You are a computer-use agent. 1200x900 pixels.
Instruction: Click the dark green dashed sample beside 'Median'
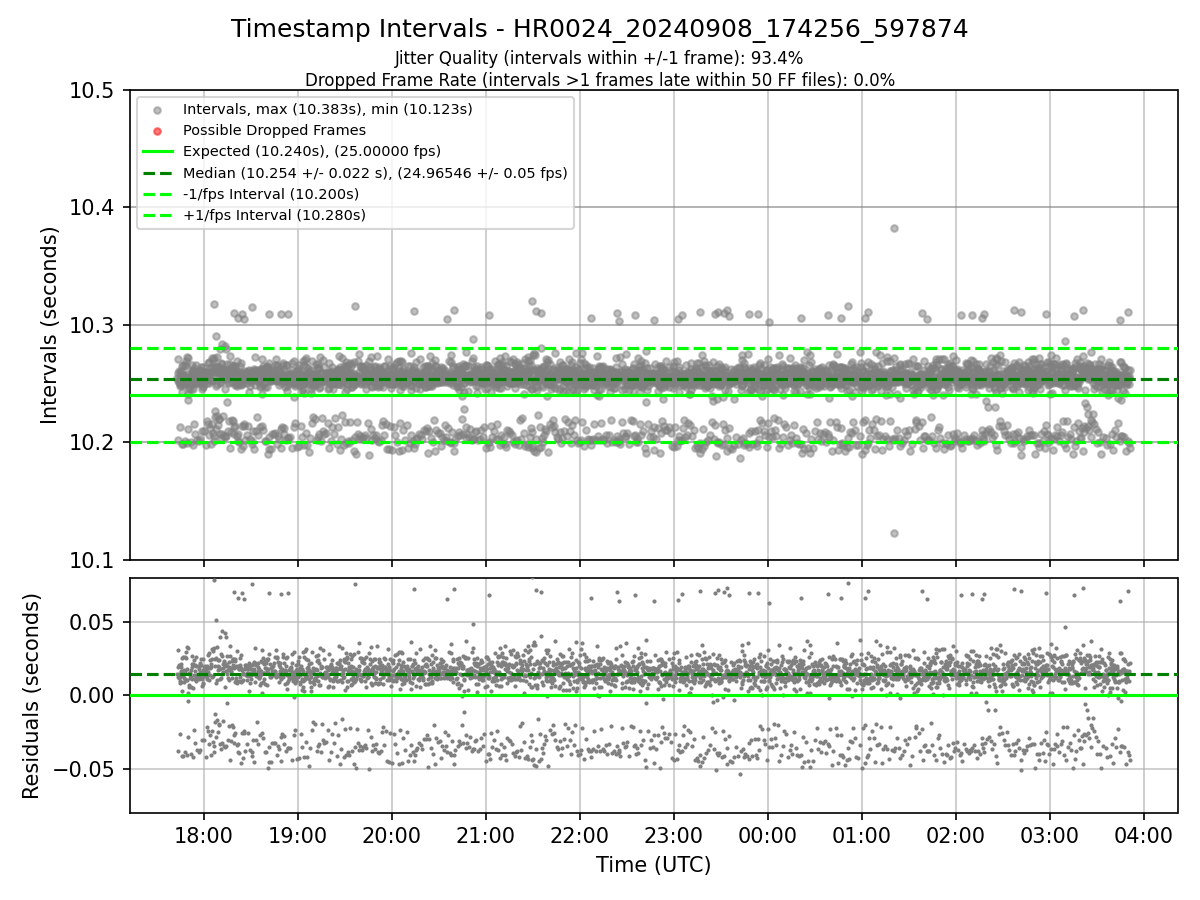158,173
